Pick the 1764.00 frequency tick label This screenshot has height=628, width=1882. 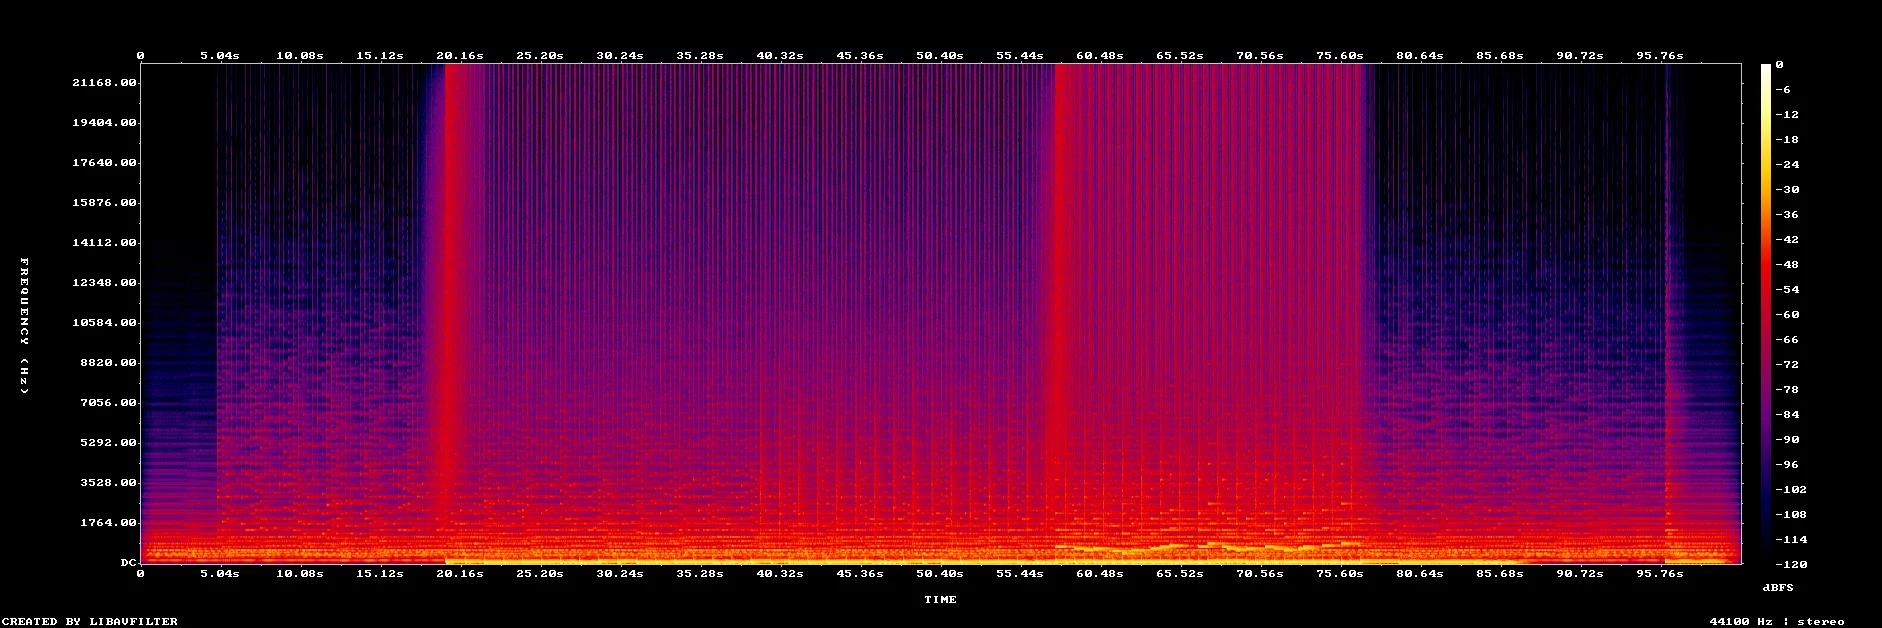108,523
